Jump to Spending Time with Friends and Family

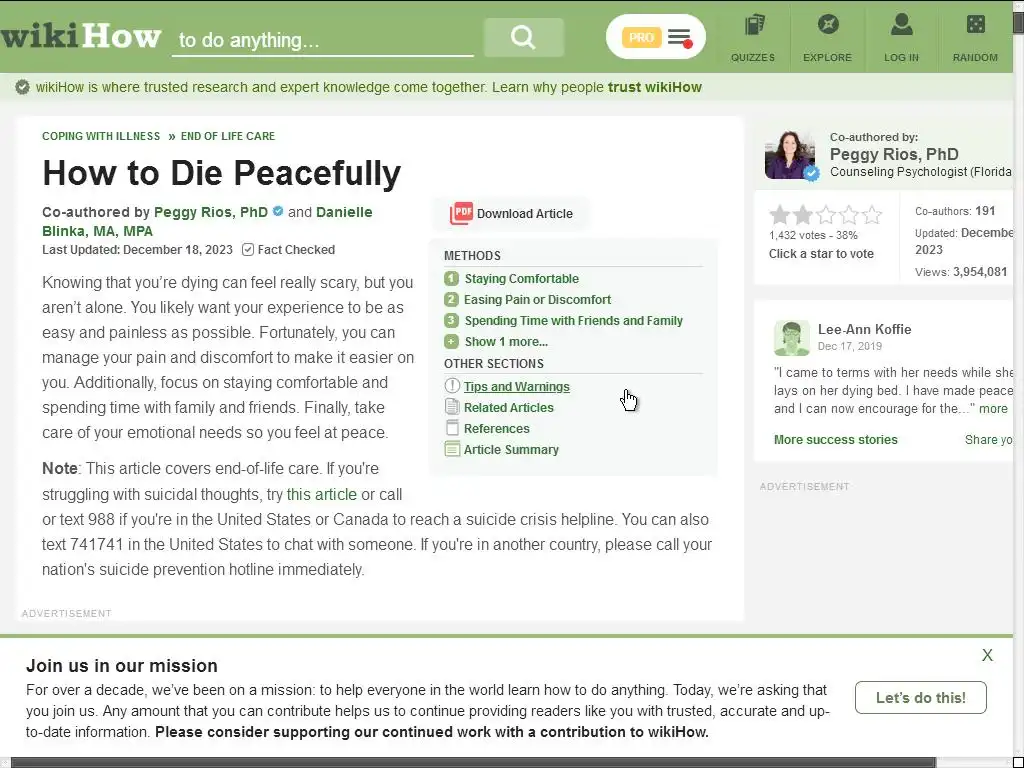coord(573,321)
